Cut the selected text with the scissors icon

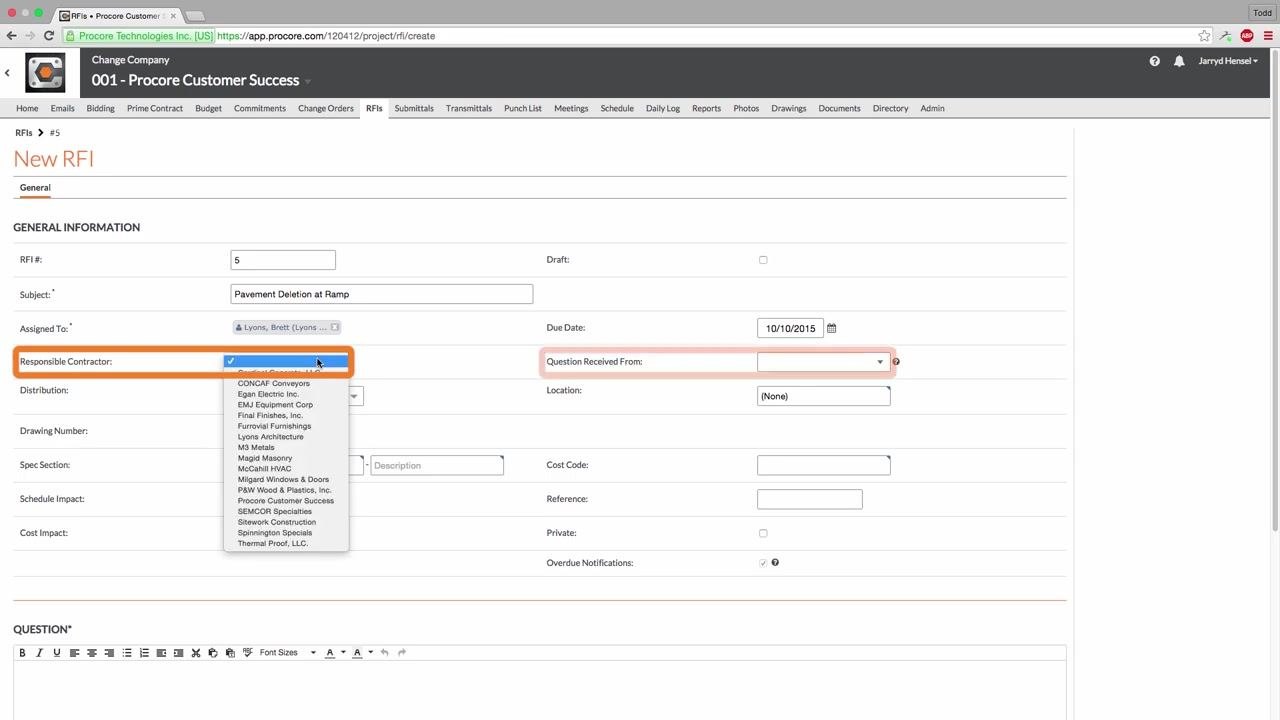(x=196, y=653)
